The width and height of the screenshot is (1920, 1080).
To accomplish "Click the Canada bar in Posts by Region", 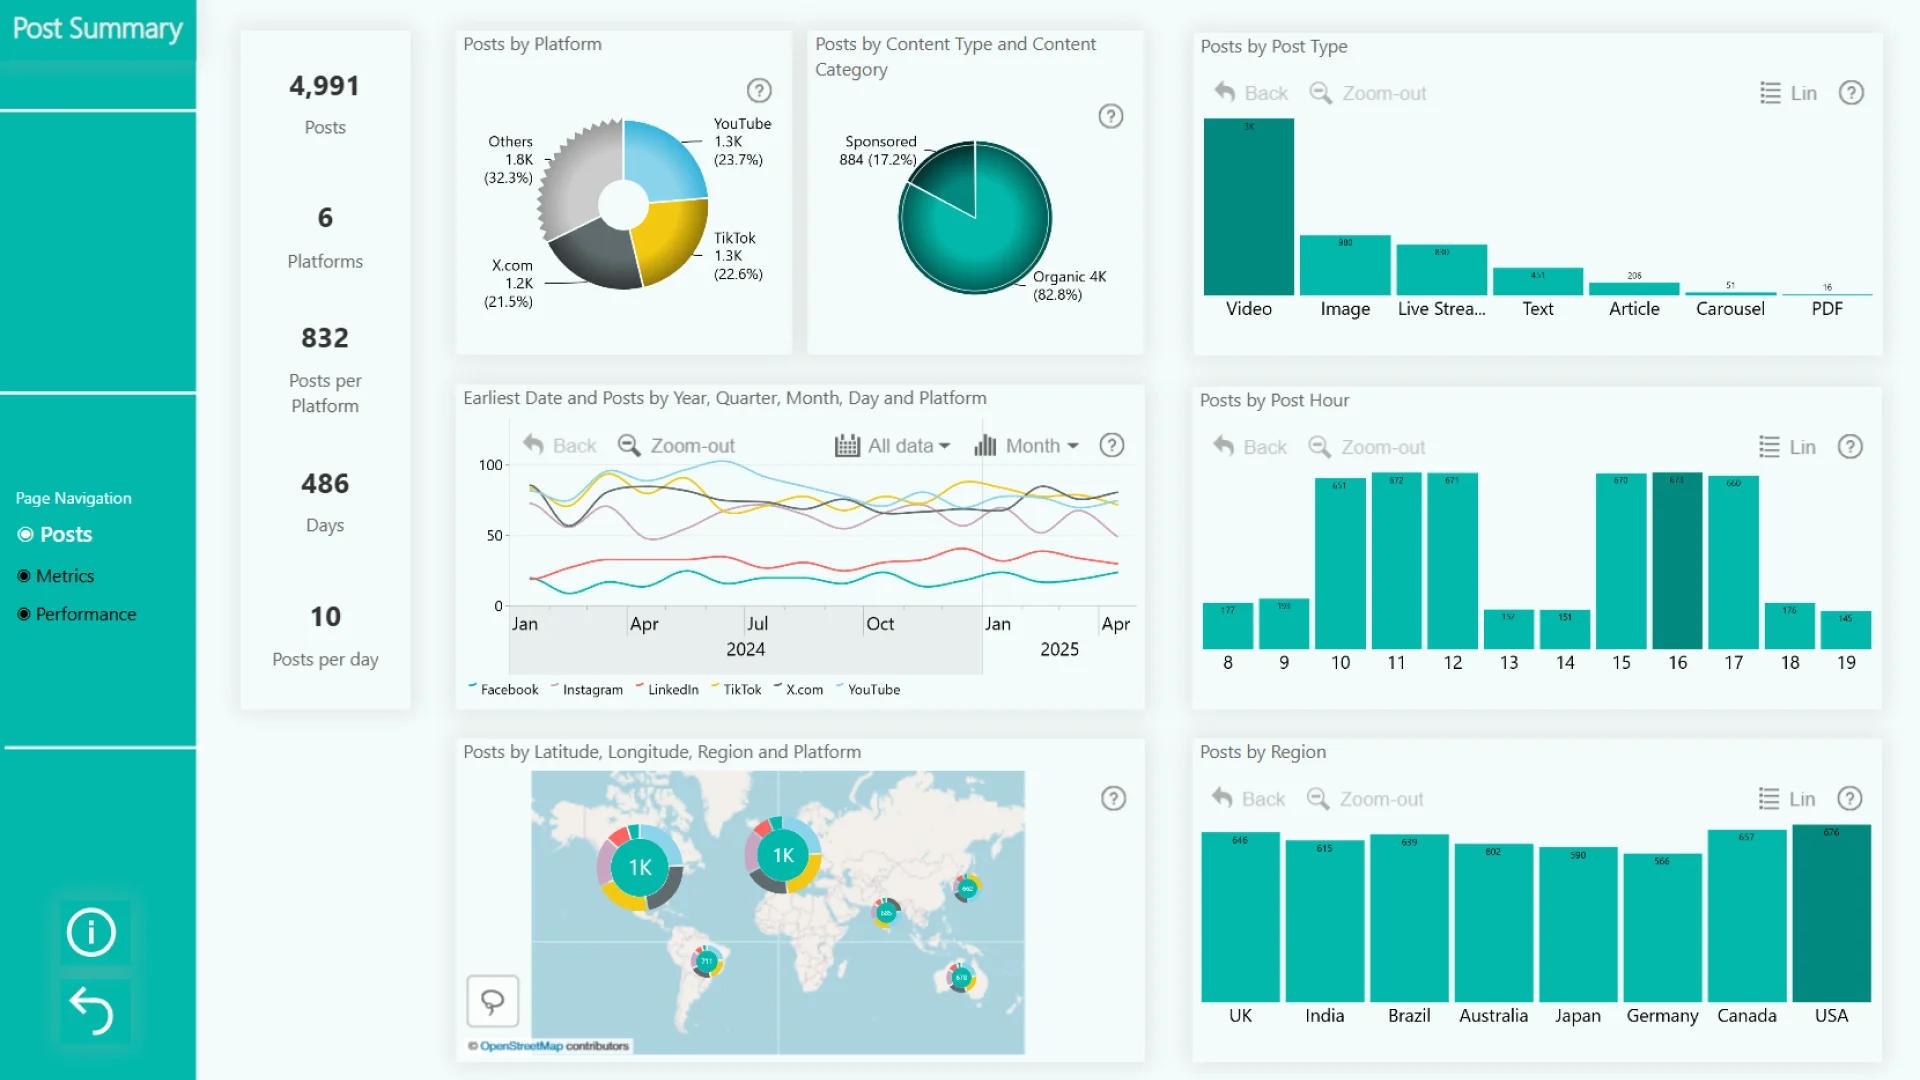I will point(1747,916).
